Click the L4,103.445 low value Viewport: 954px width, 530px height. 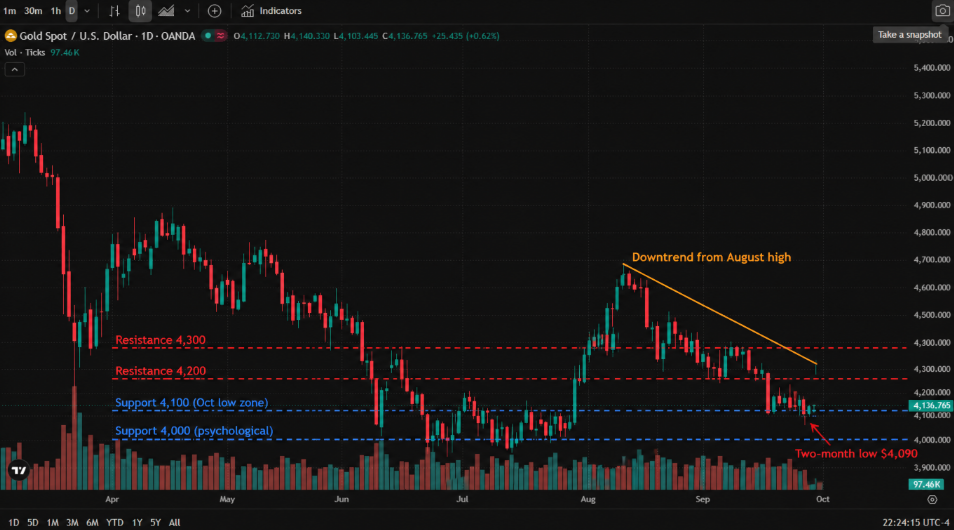[x=356, y=36]
